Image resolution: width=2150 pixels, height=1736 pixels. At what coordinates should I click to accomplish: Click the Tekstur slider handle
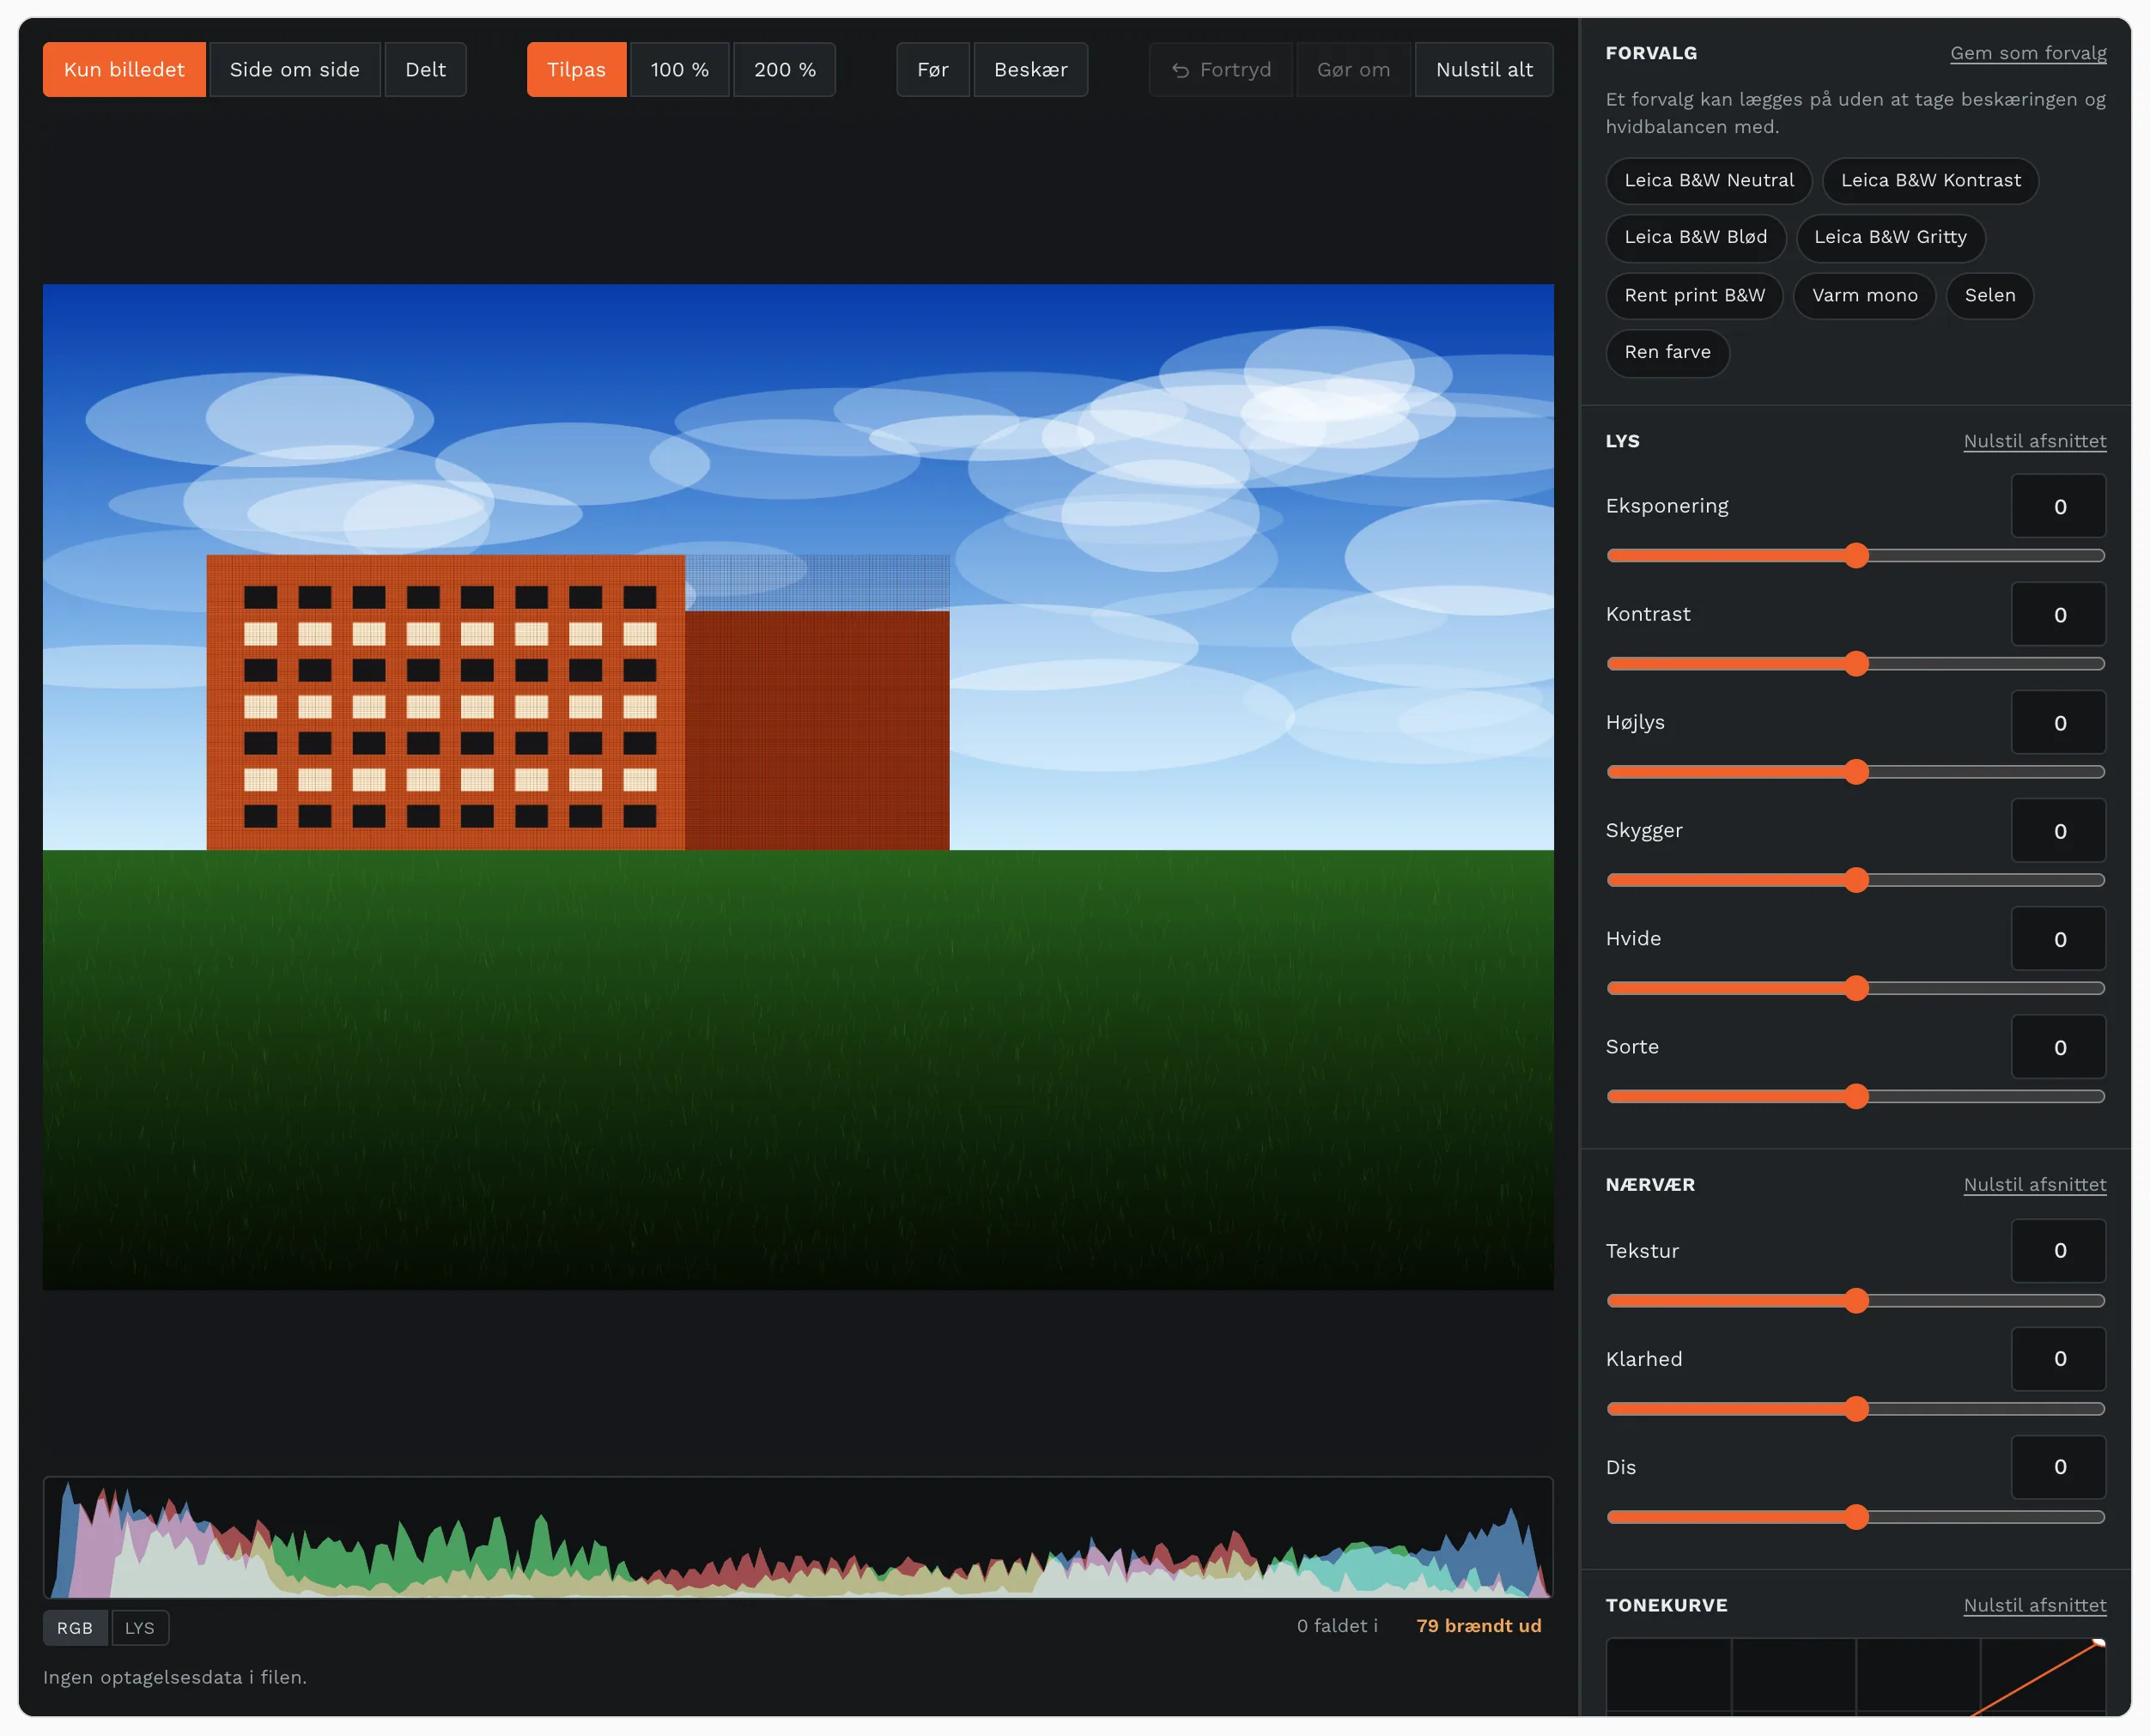(x=1856, y=1301)
